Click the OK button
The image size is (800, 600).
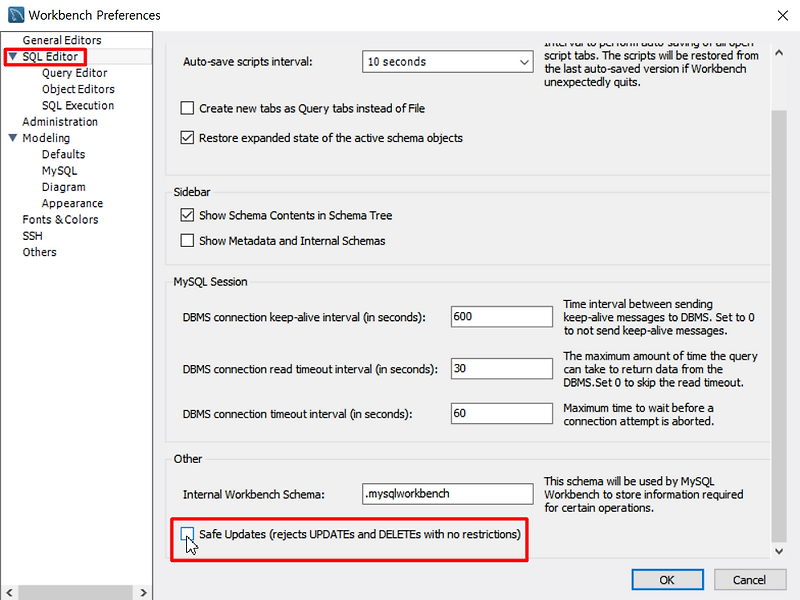(667, 580)
